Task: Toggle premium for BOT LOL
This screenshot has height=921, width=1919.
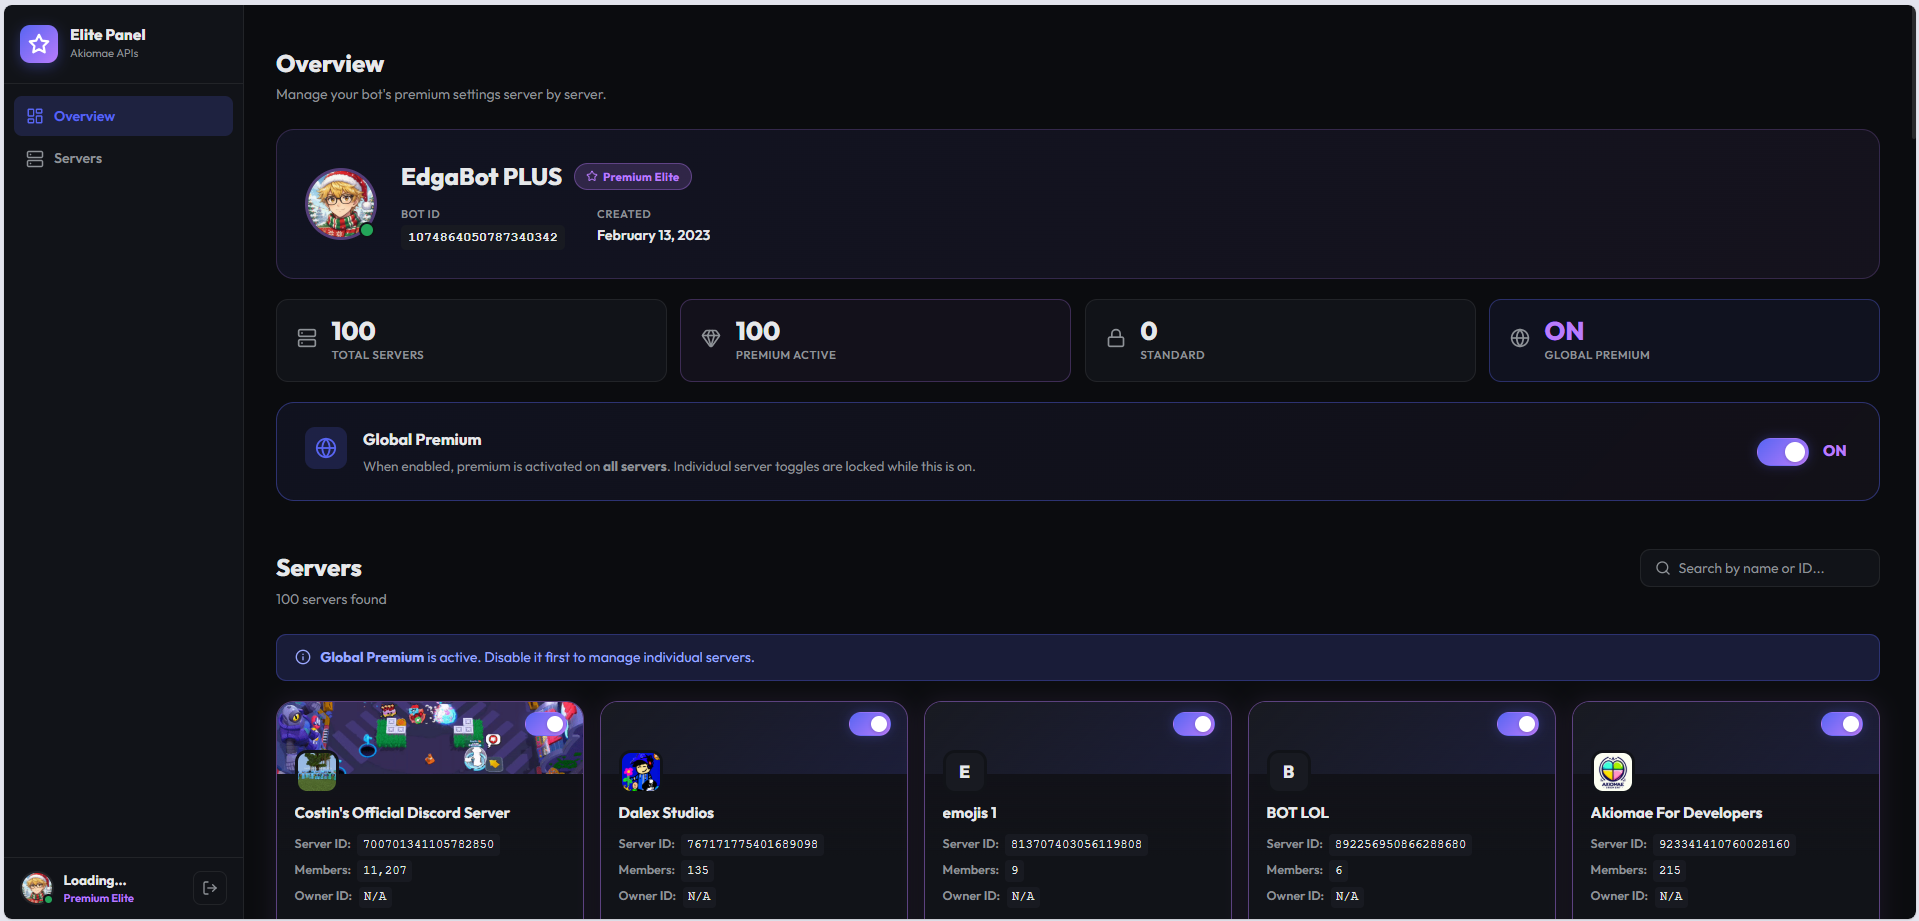Action: pyautogui.click(x=1518, y=724)
